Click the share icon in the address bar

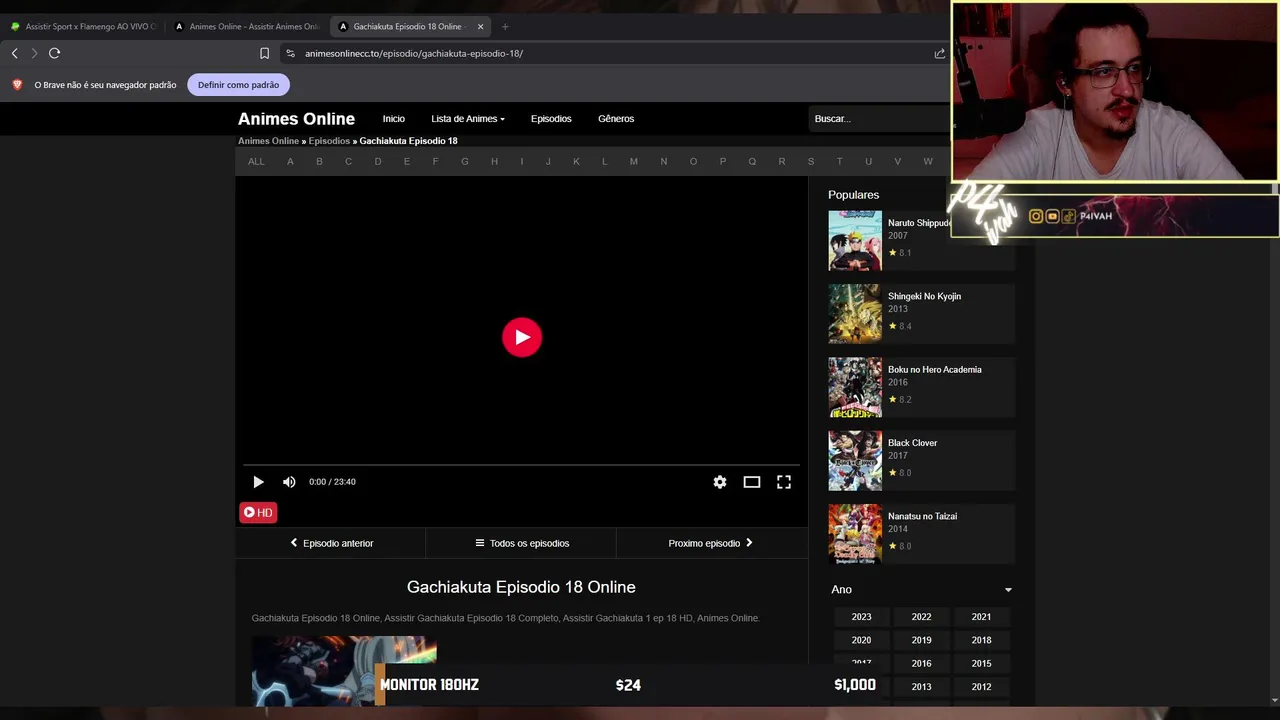pyautogui.click(x=939, y=53)
